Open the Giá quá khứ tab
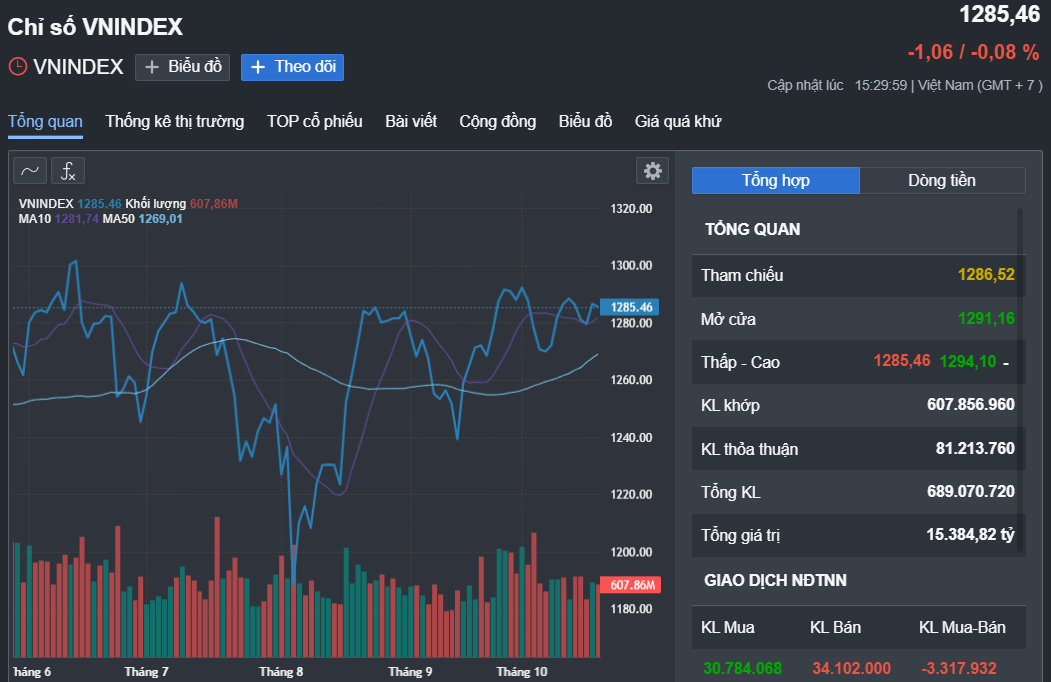 point(678,122)
